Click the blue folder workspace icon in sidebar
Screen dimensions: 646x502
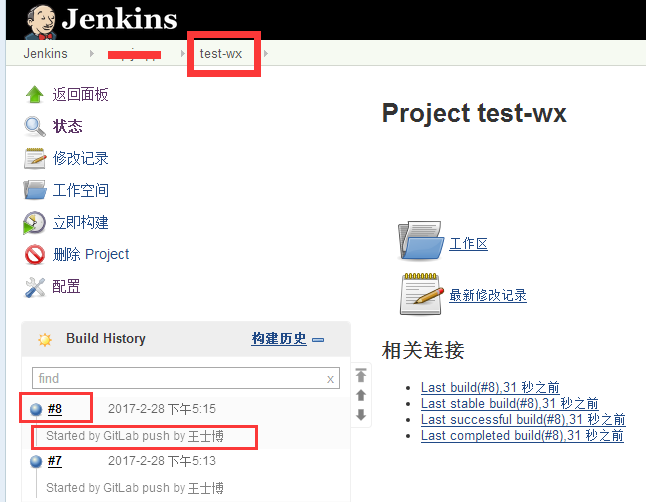coord(35,190)
